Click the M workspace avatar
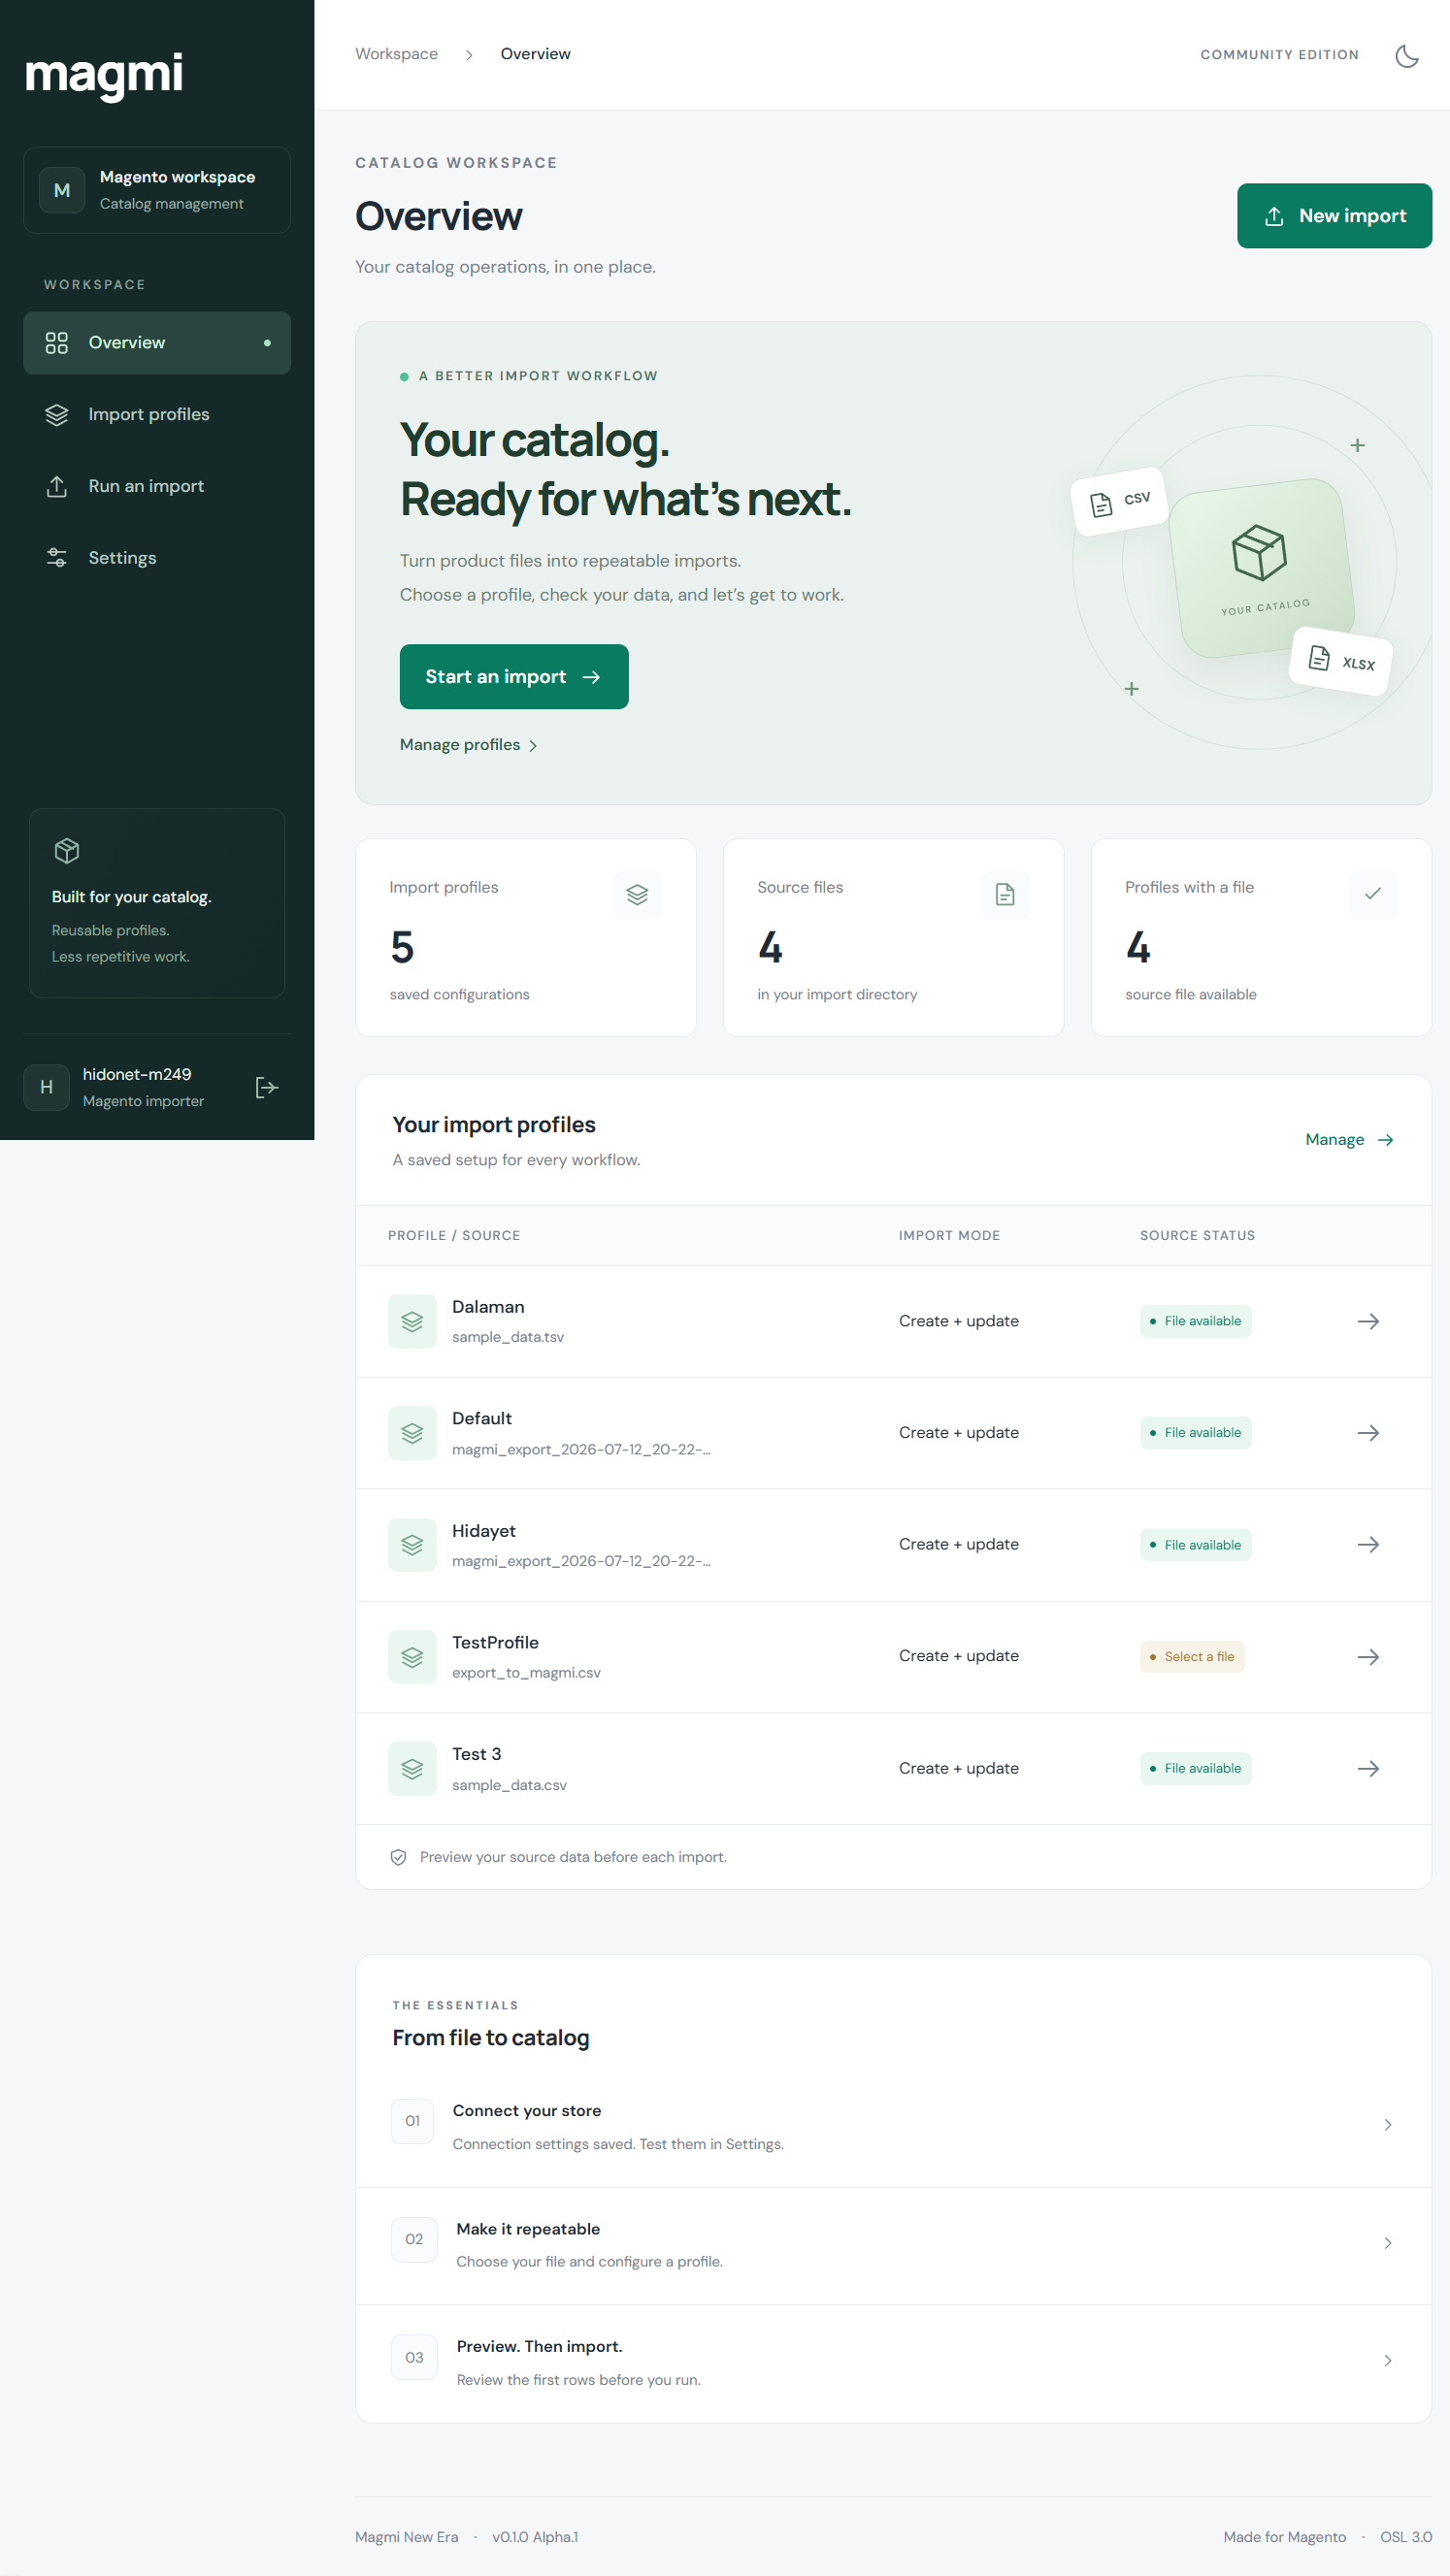1450x2576 pixels. click(x=62, y=190)
